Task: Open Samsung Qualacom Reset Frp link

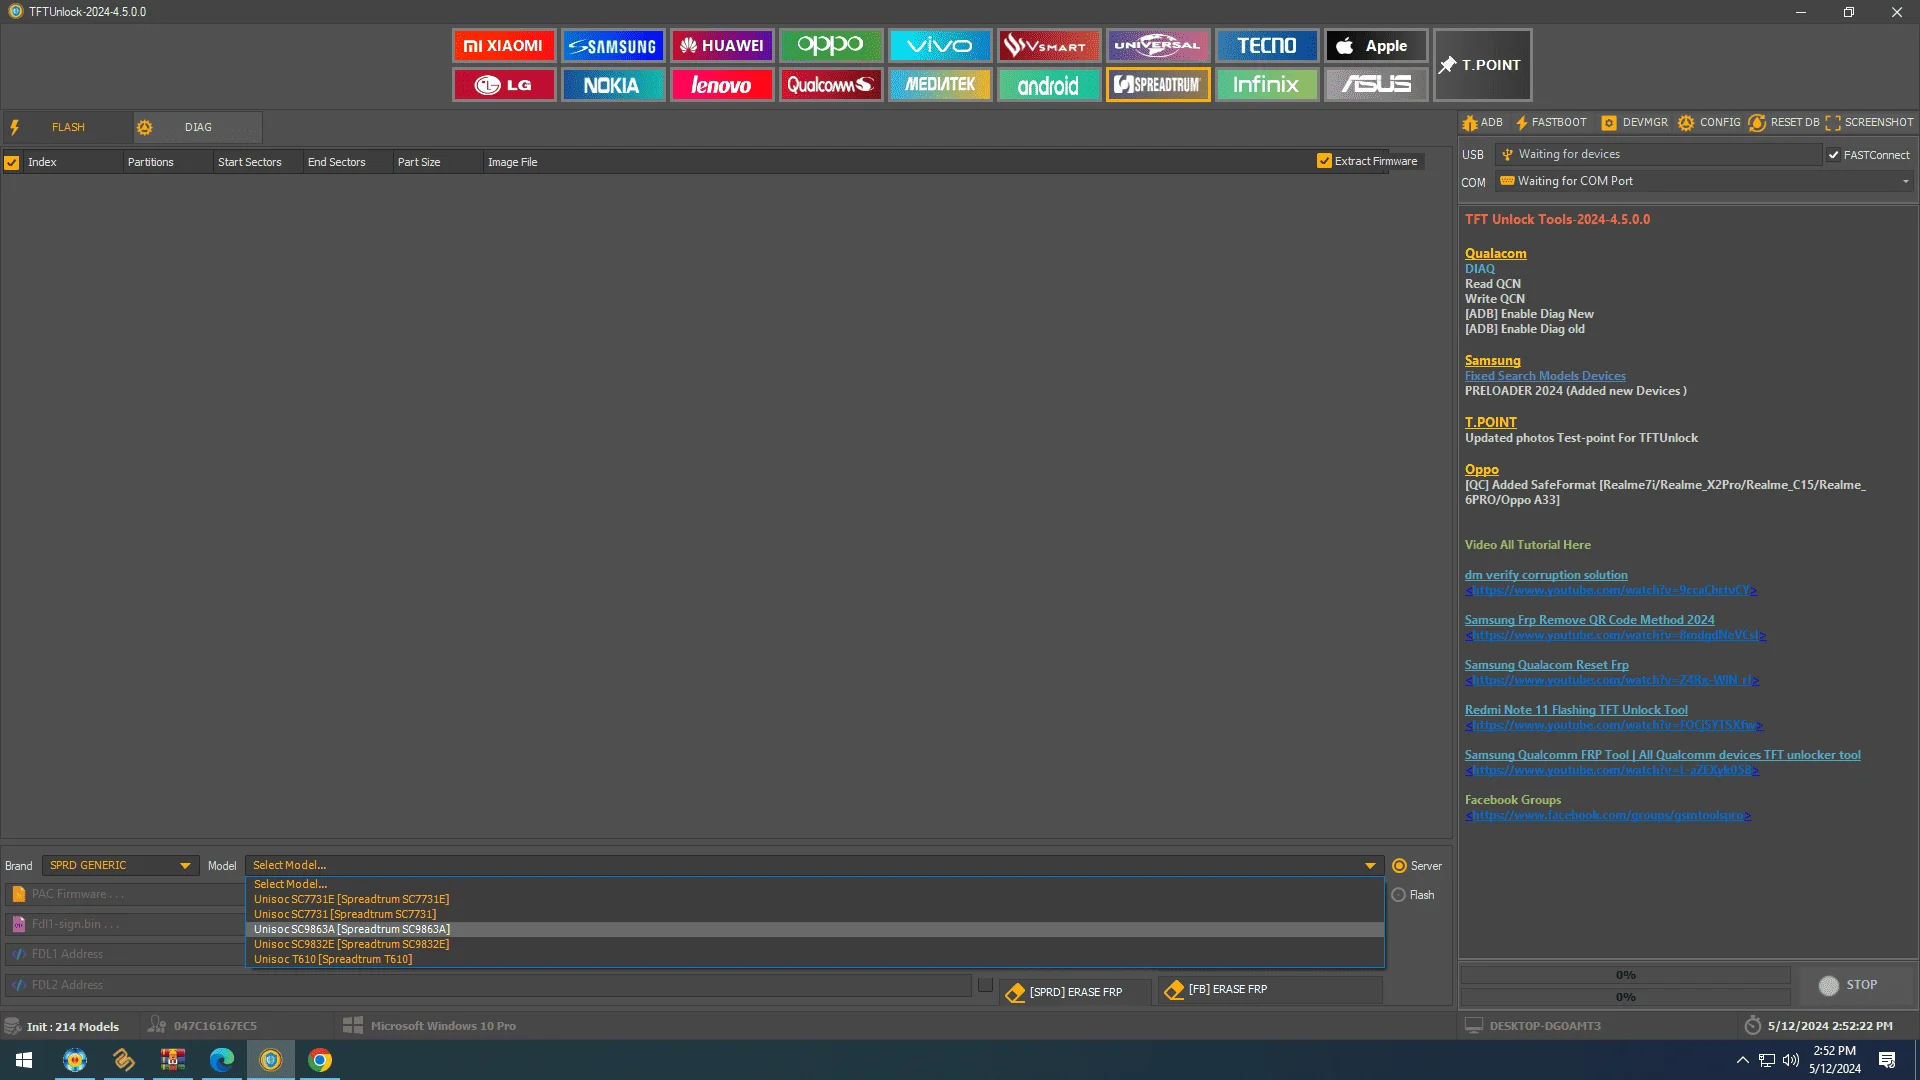Action: pyautogui.click(x=1546, y=665)
